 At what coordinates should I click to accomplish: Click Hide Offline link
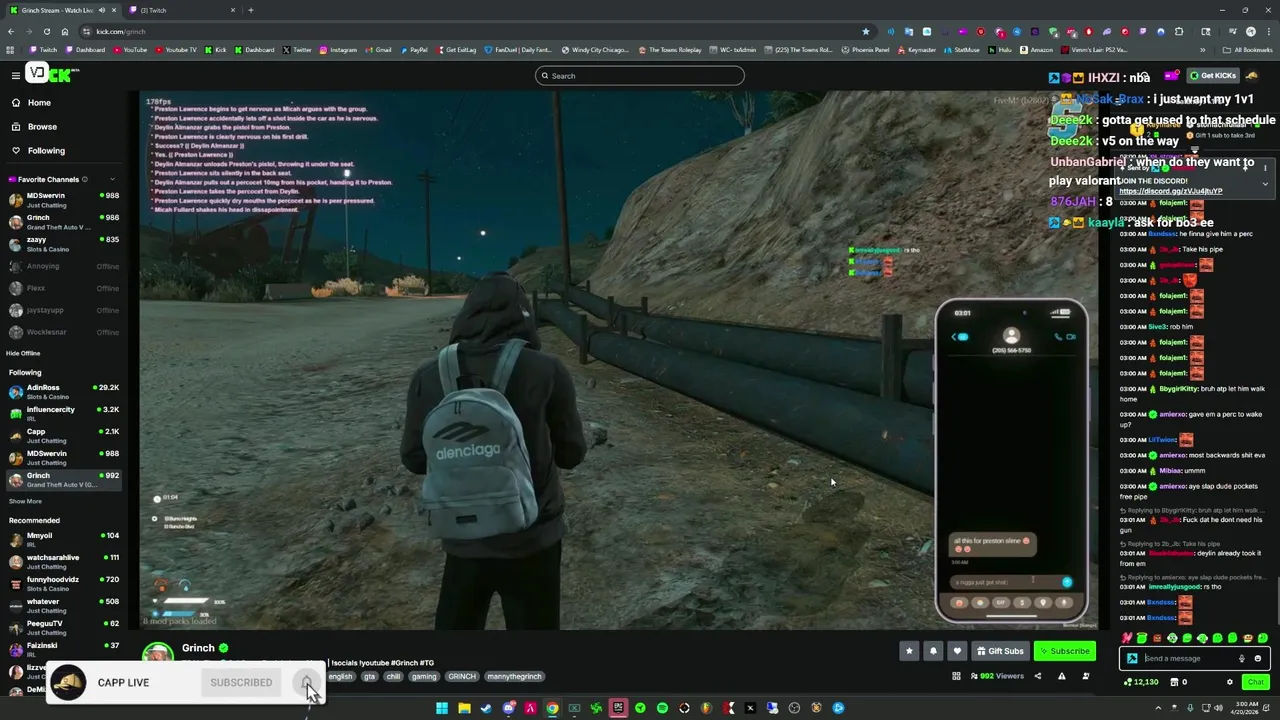pyautogui.click(x=23, y=353)
